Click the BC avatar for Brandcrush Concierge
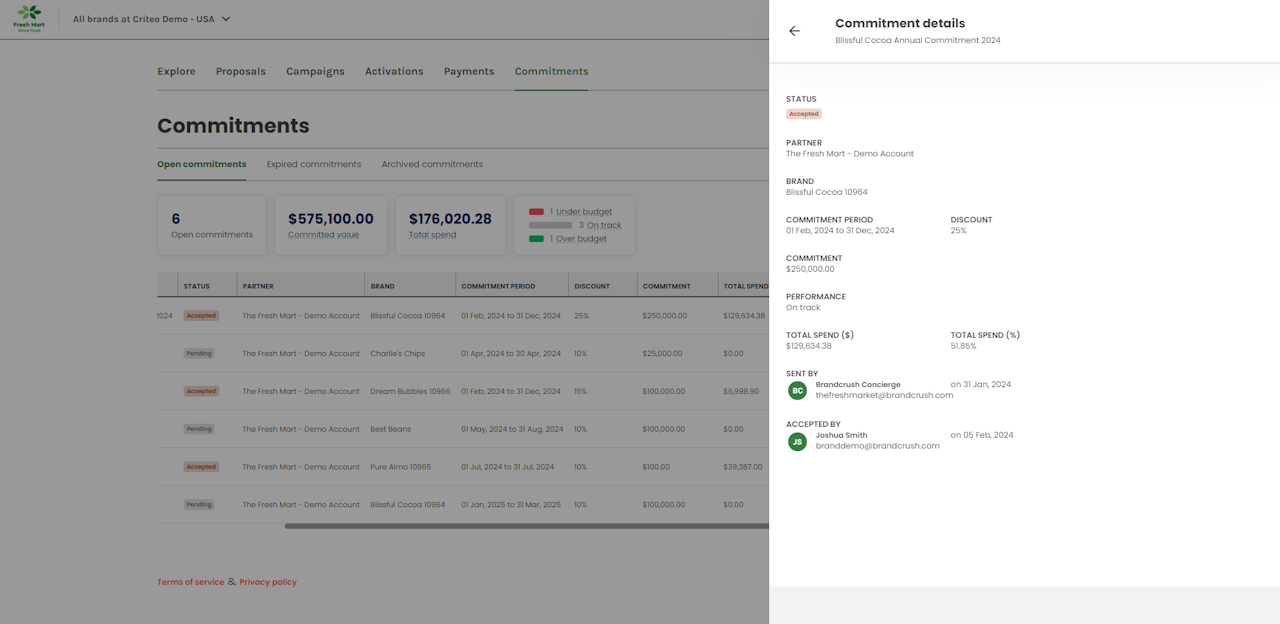 click(797, 391)
